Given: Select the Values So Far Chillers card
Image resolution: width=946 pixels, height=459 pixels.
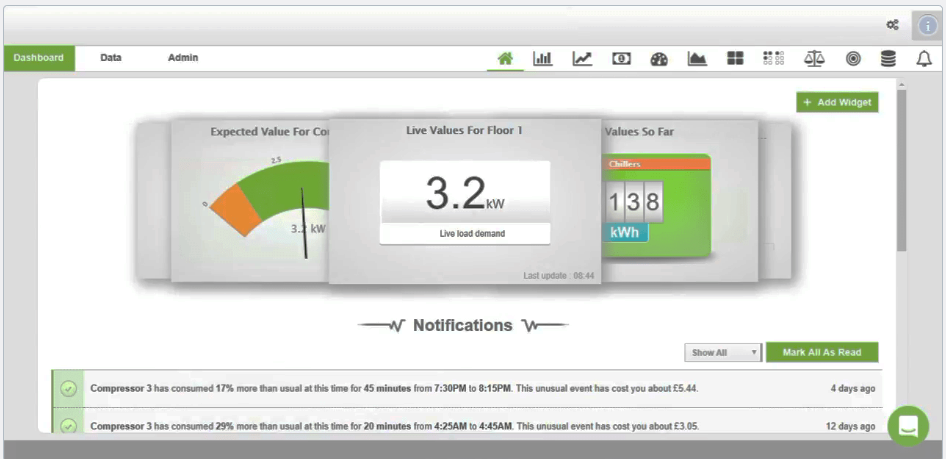Looking at the screenshot, I should (x=679, y=201).
